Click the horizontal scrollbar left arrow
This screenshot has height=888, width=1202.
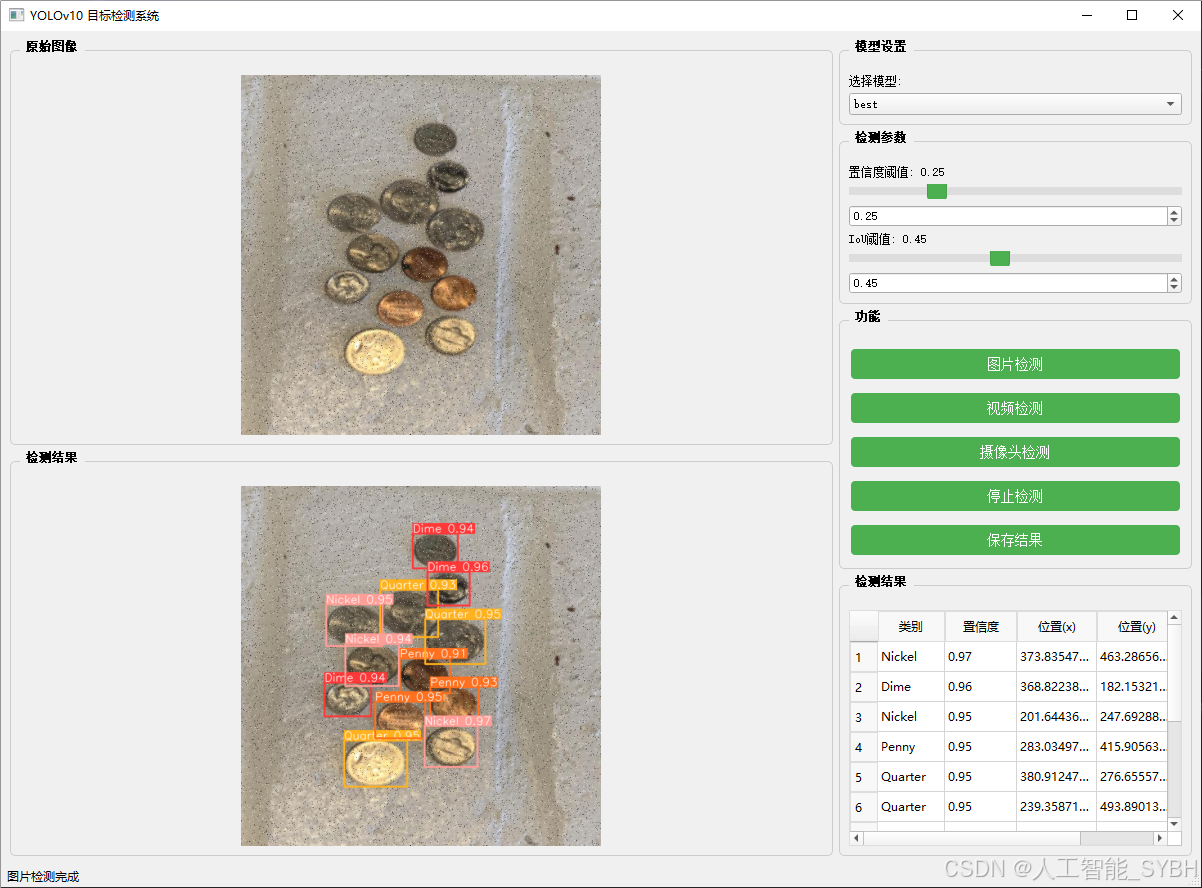click(857, 838)
